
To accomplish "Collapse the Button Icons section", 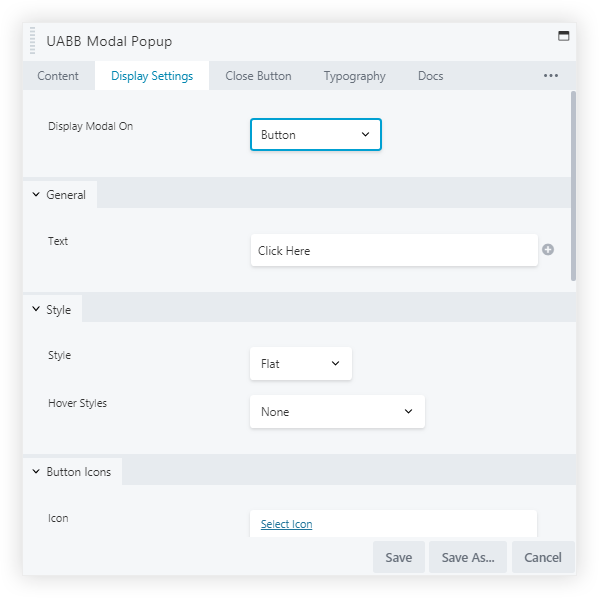I will (72, 472).
